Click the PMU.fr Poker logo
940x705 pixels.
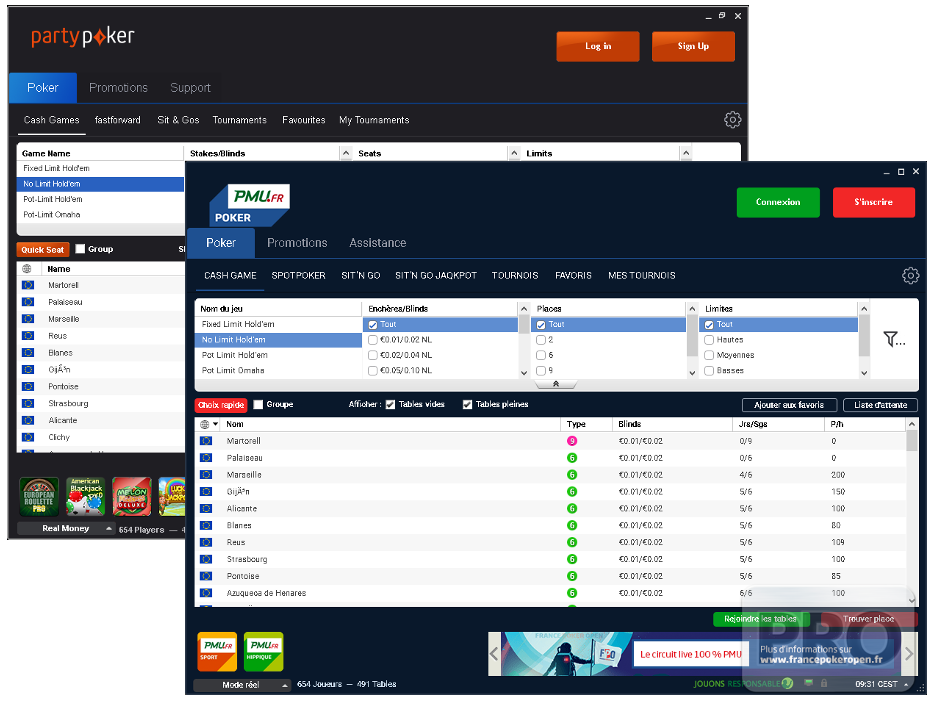(x=249, y=205)
